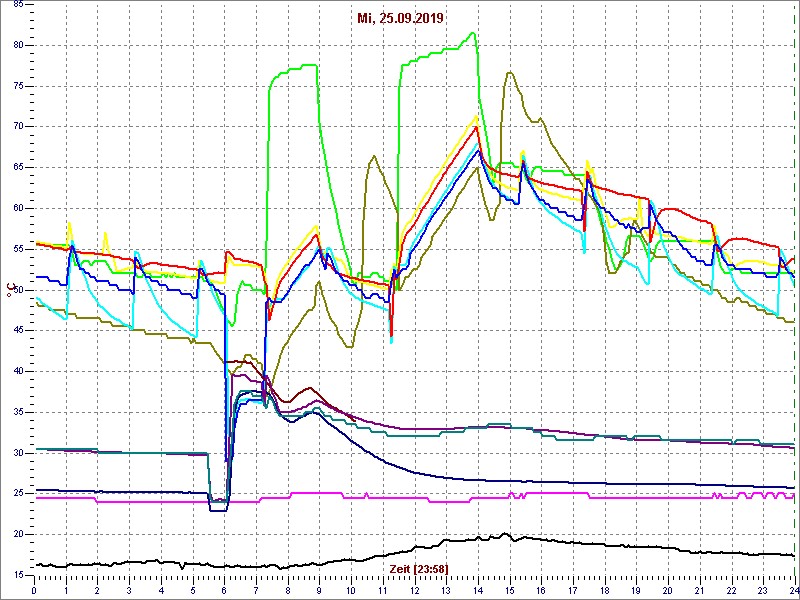
Task: Select the 45 temperature axis label
Action: 18,331
